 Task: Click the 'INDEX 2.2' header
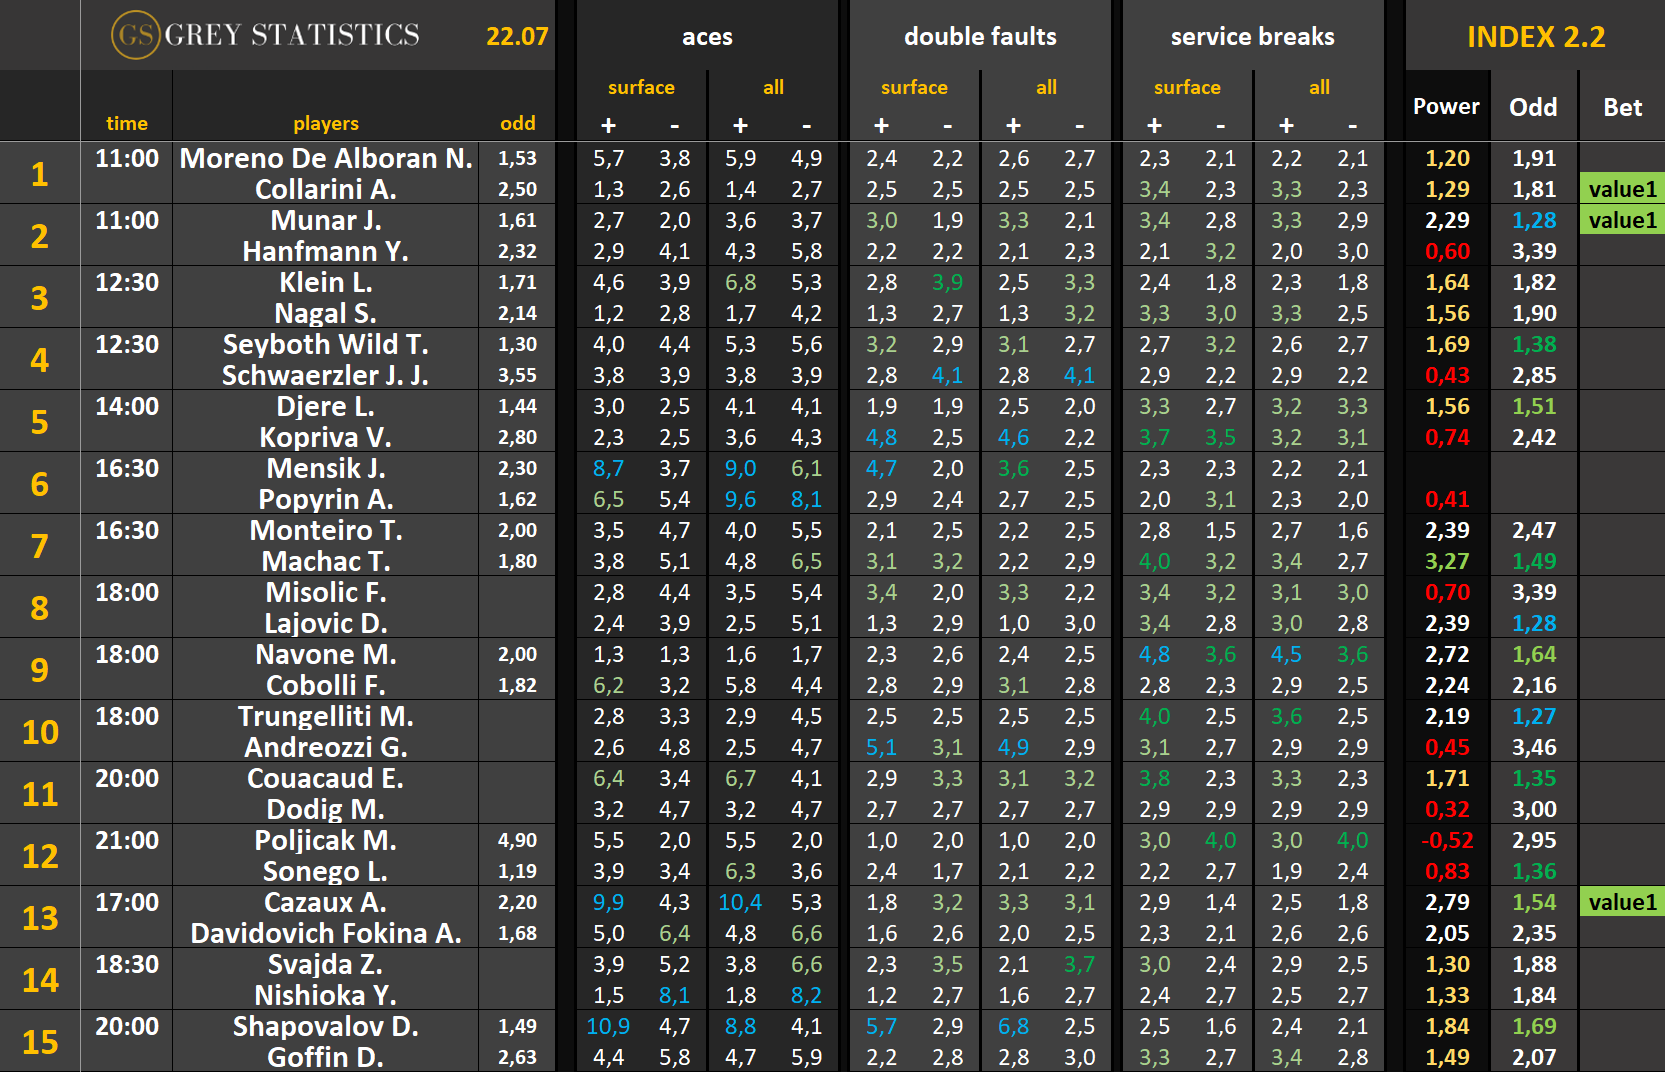(1536, 37)
